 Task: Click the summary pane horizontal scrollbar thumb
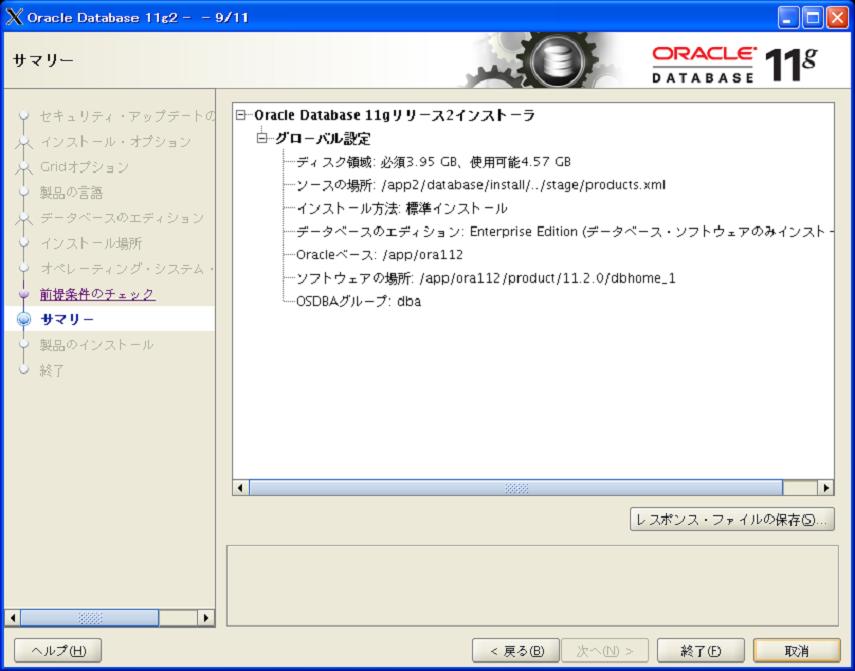[516, 488]
